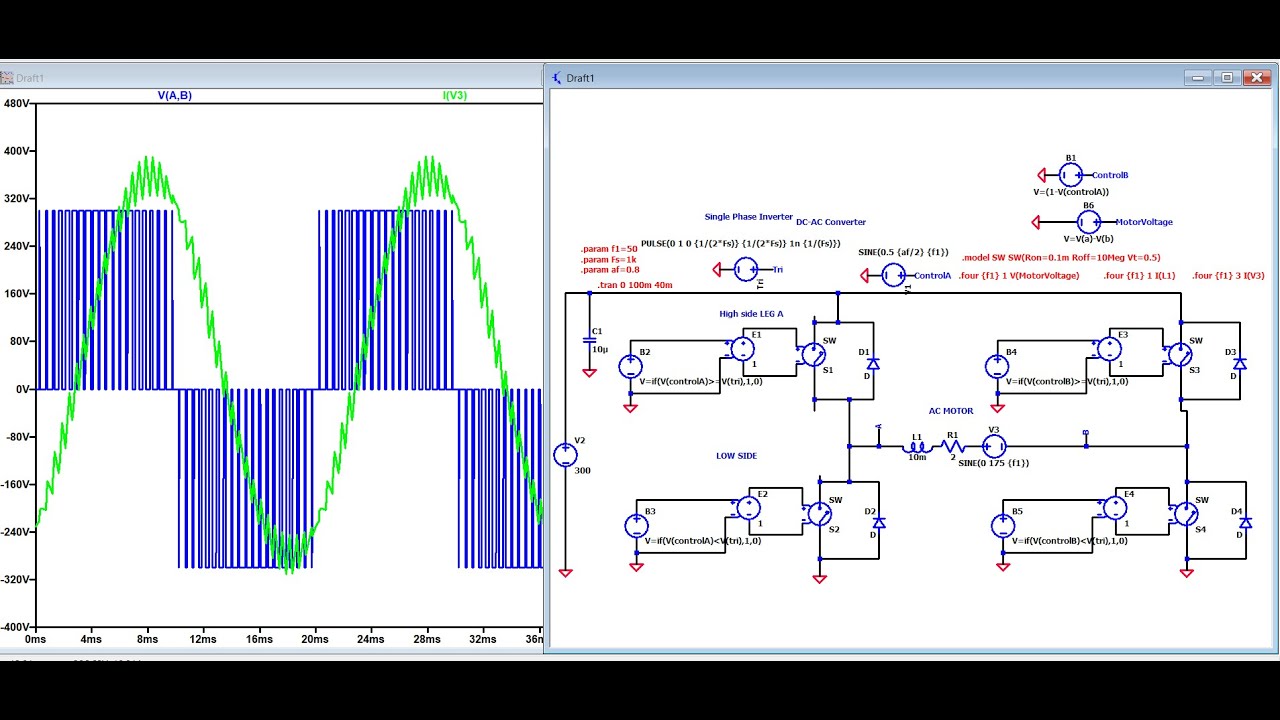
Task: Click the "AC MOTOR" comment text
Action: 951,411
